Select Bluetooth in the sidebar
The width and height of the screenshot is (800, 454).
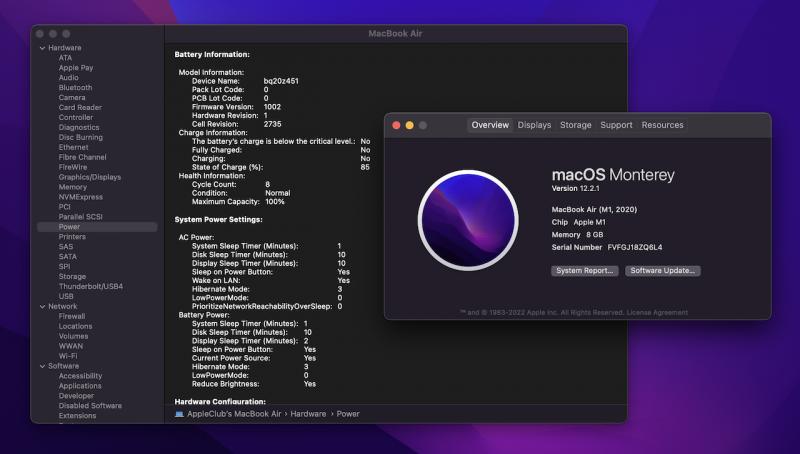click(x=75, y=88)
